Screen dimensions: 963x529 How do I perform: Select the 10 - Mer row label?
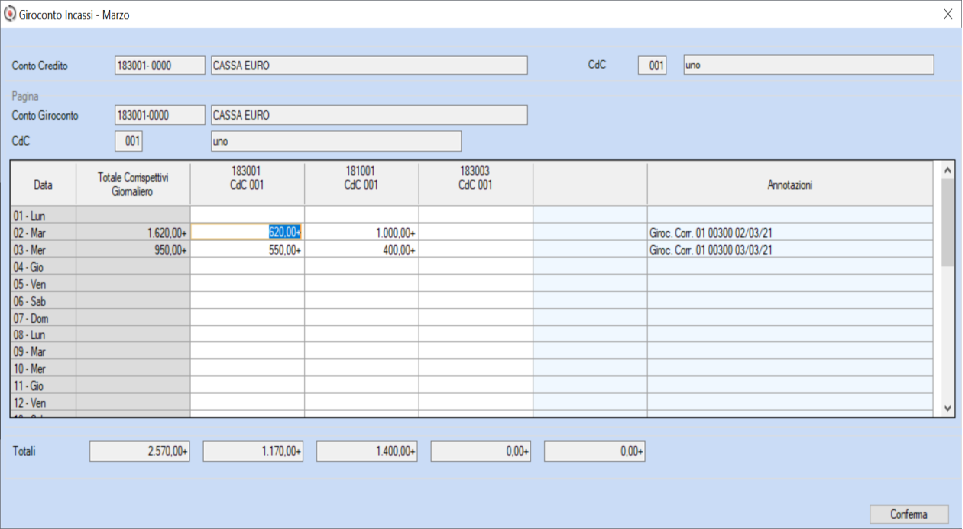43,369
